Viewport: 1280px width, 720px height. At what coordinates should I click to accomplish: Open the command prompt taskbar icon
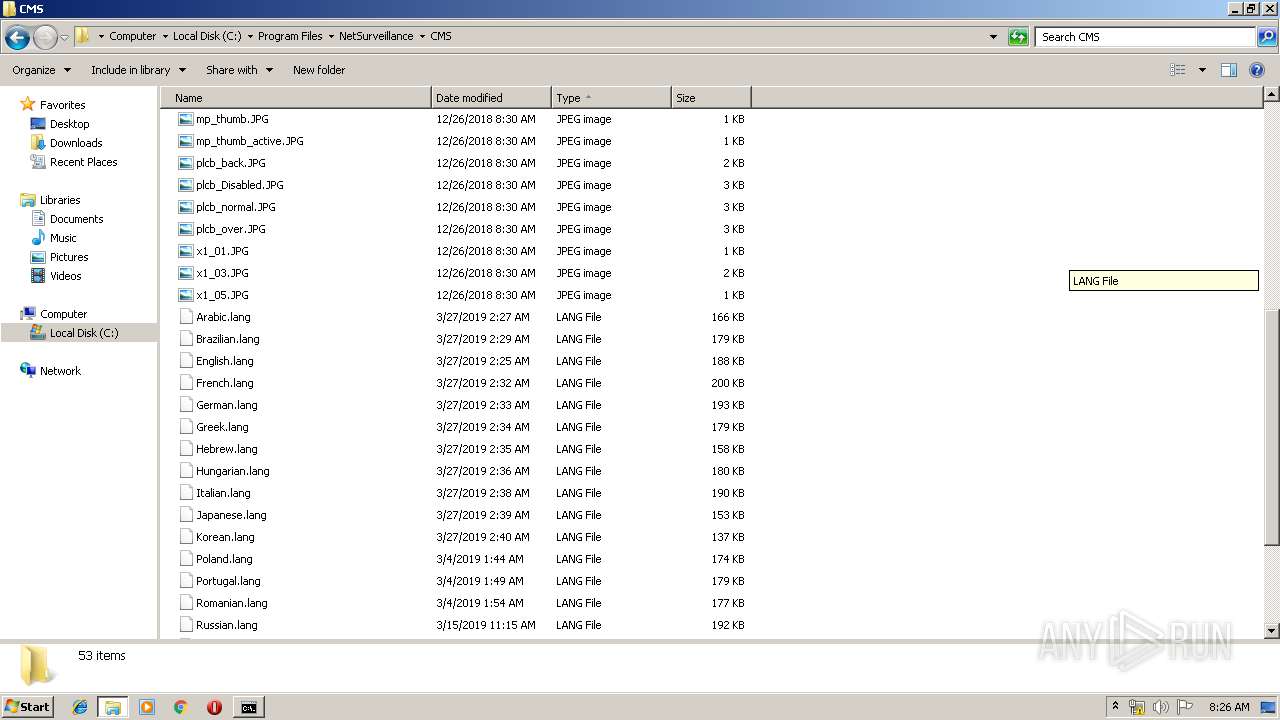click(x=248, y=707)
